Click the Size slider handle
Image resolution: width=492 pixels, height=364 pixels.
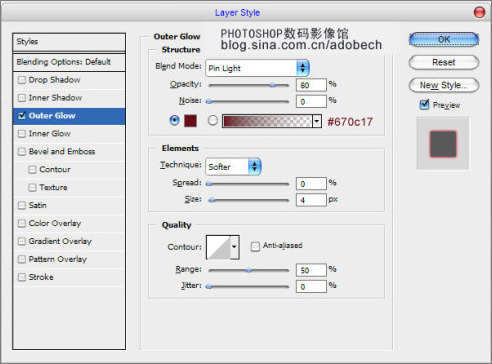212,200
